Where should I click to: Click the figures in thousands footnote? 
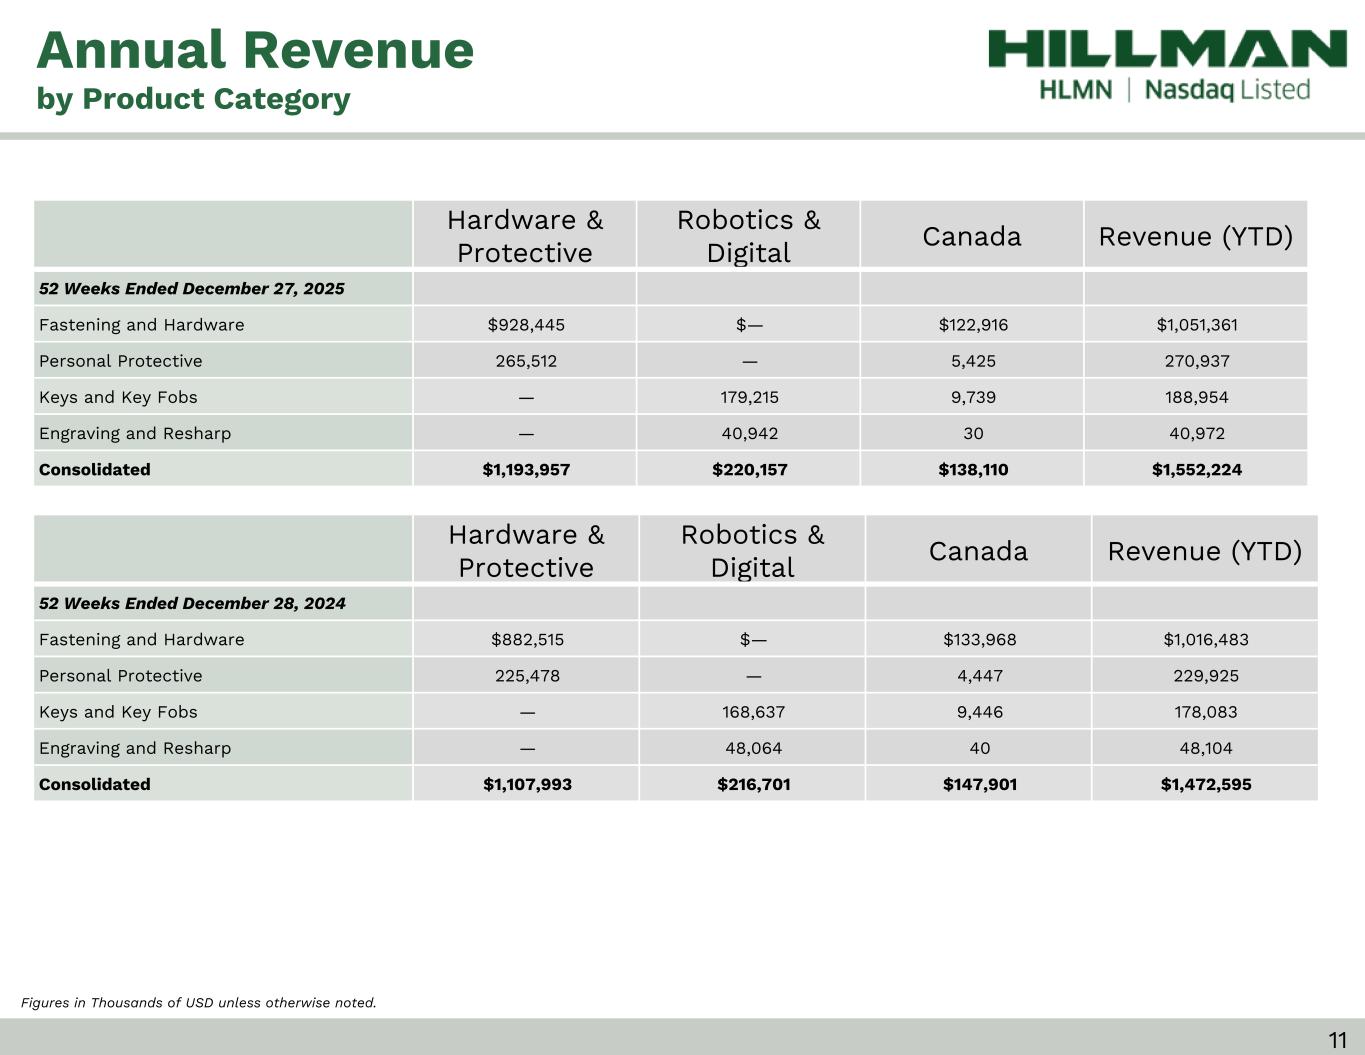click(x=199, y=1002)
